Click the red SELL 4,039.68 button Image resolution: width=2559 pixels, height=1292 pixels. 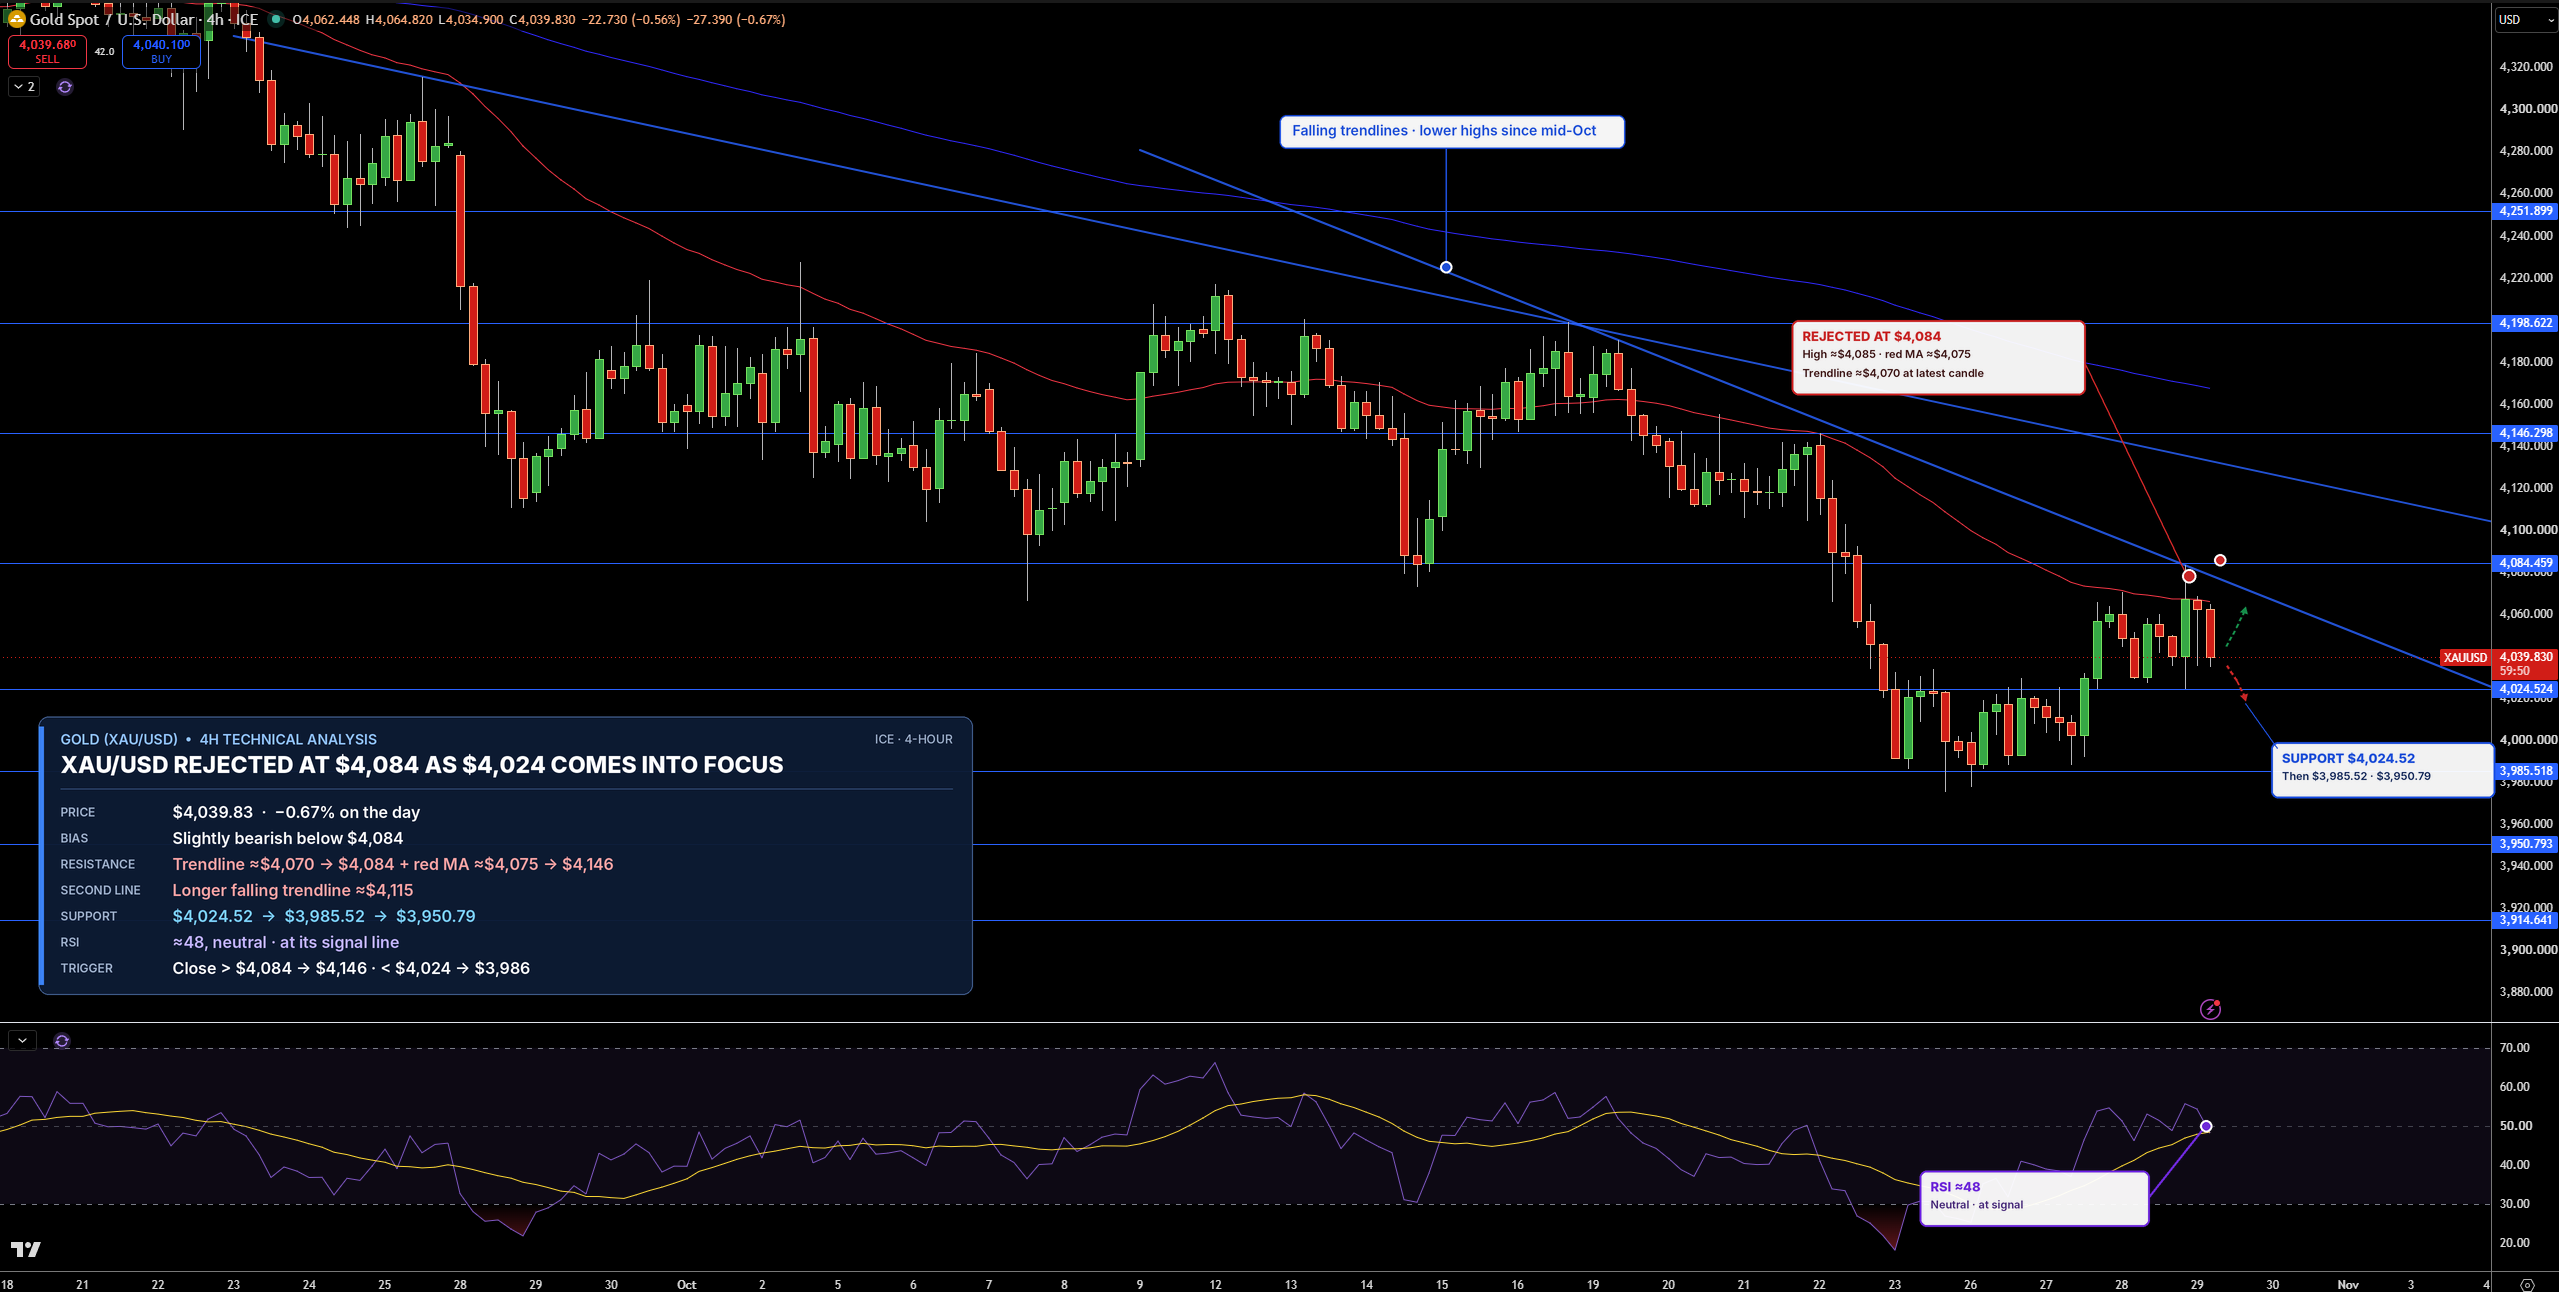(47, 51)
